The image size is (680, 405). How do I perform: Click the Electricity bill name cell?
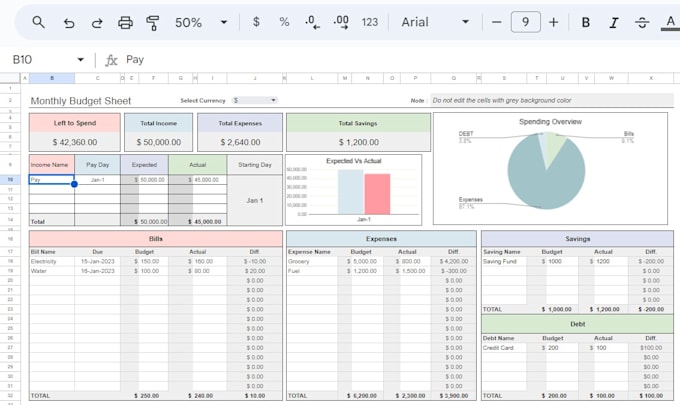click(52, 261)
